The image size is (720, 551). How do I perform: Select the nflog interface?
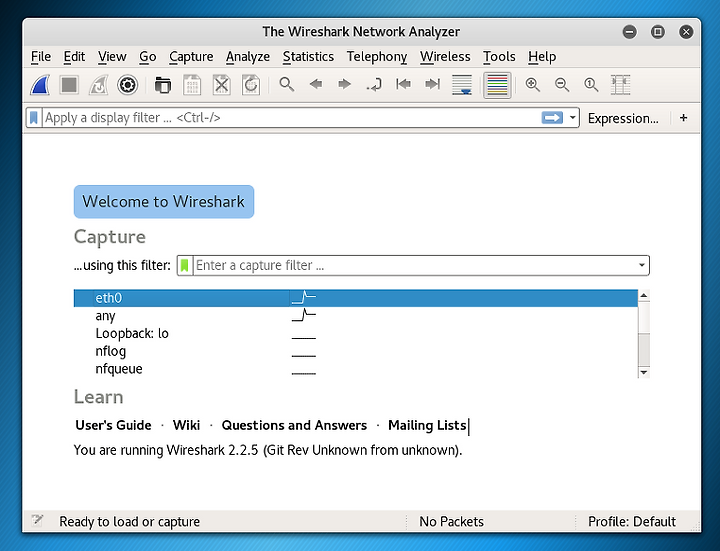tap(356, 351)
